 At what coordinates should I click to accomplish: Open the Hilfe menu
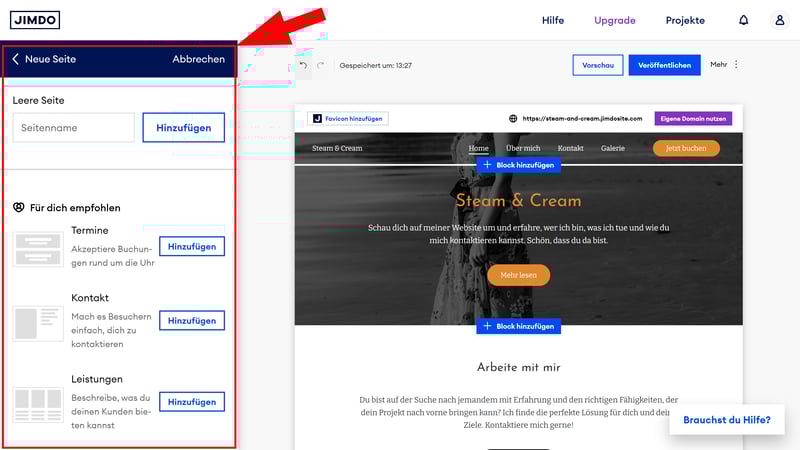click(x=553, y=20)
